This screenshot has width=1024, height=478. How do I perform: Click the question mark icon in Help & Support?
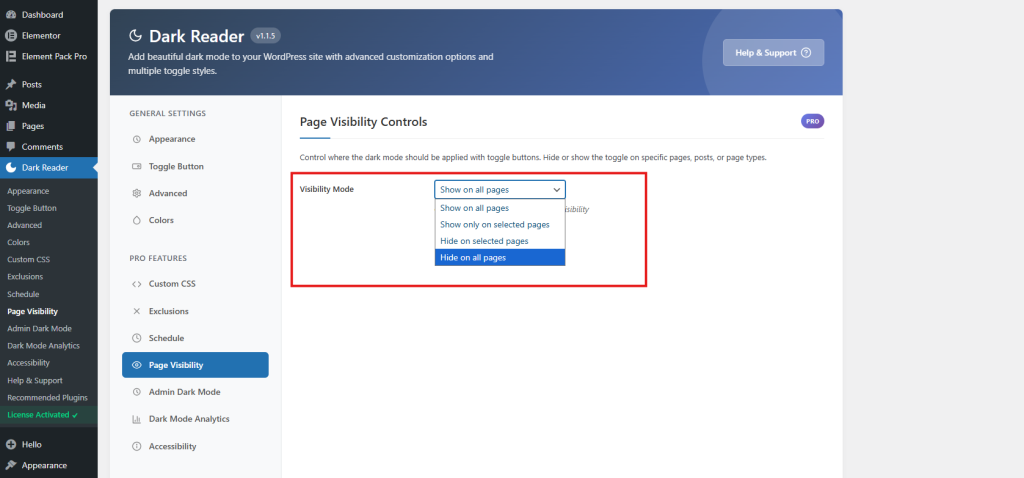pyautogui.click(x=806, y=53)
